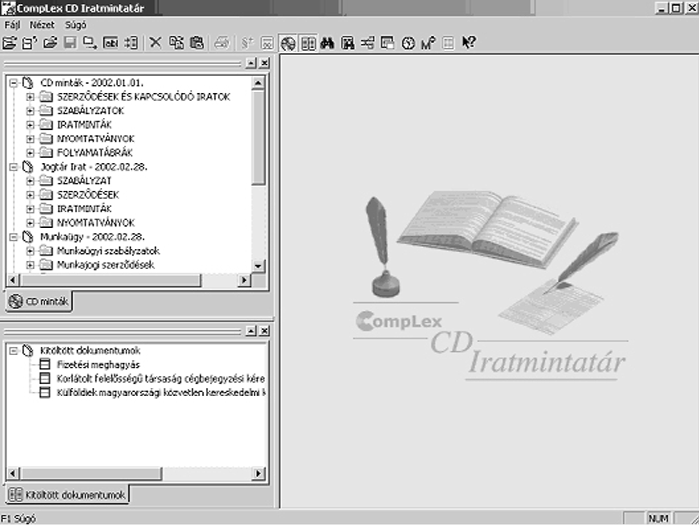The height and width of the screenshot is (525, 699).
Task: Expand the Munkaügyi szabályzatok folder
Action: tap(30, 251)
